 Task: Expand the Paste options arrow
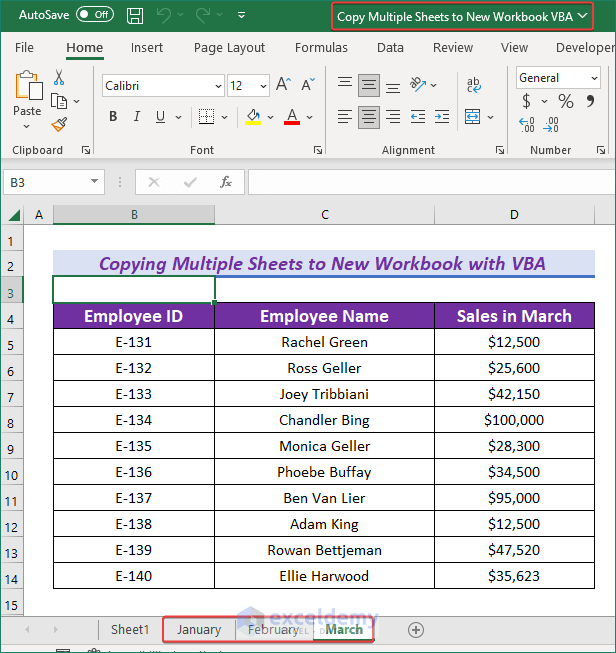27,126
